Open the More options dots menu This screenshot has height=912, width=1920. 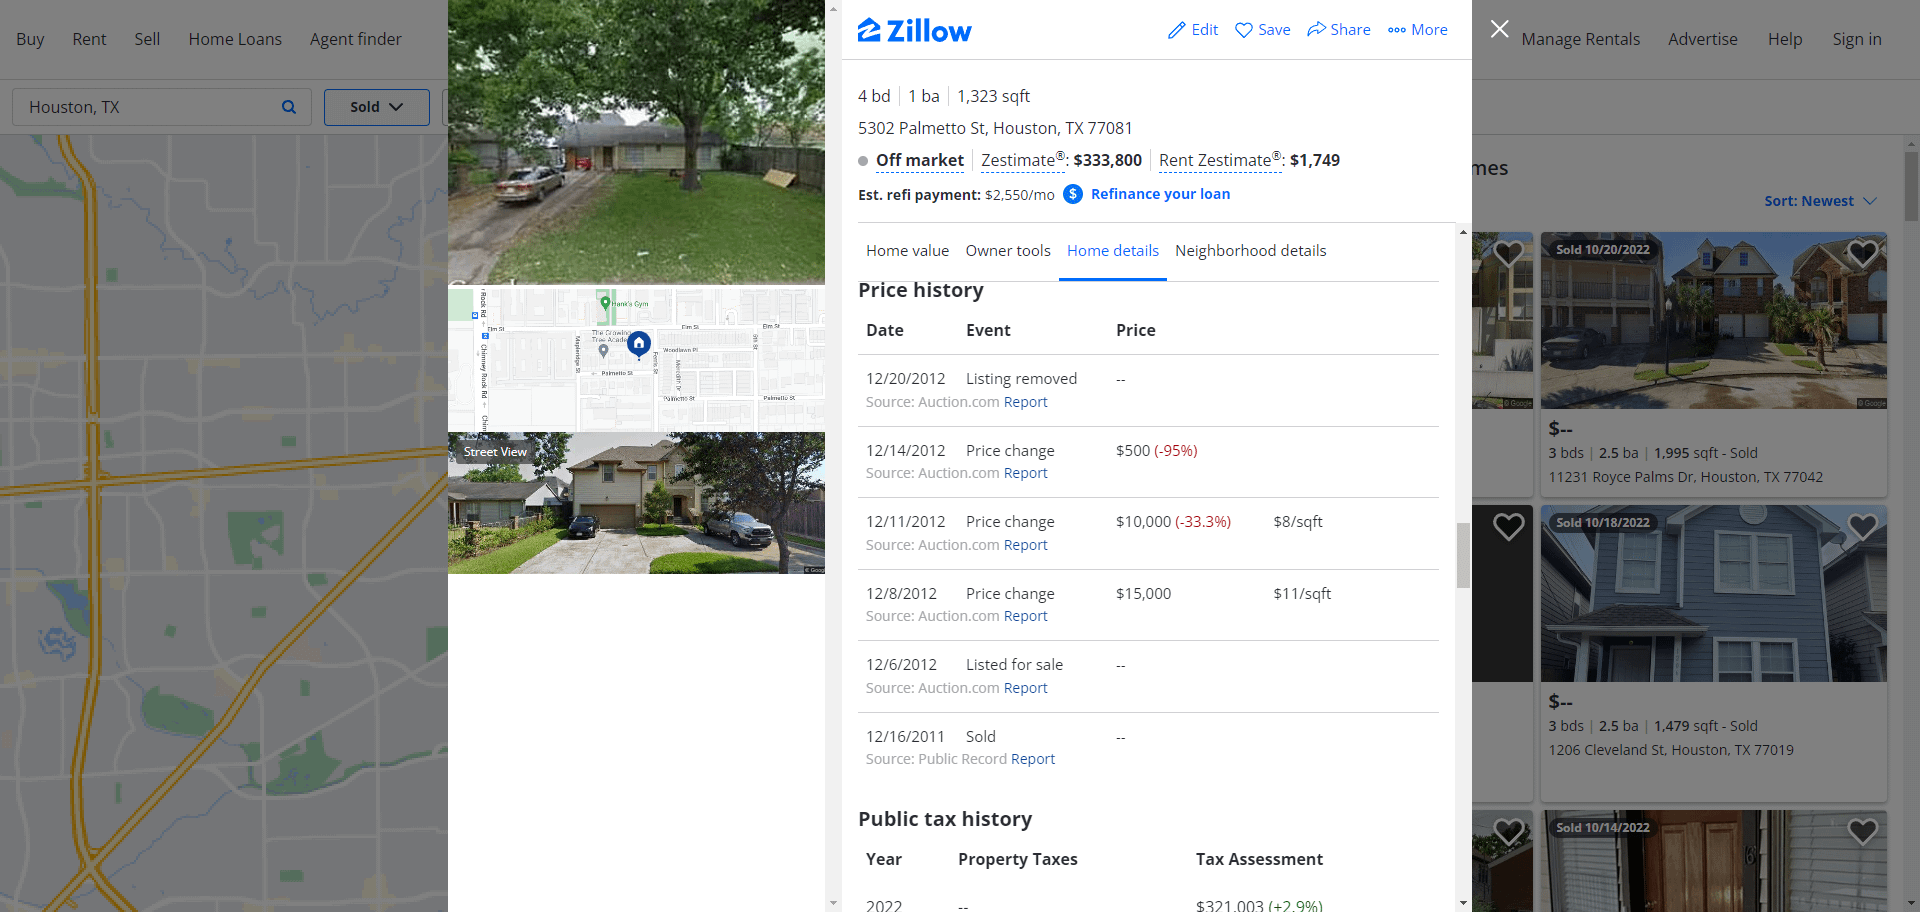(x=1397, y=30)
